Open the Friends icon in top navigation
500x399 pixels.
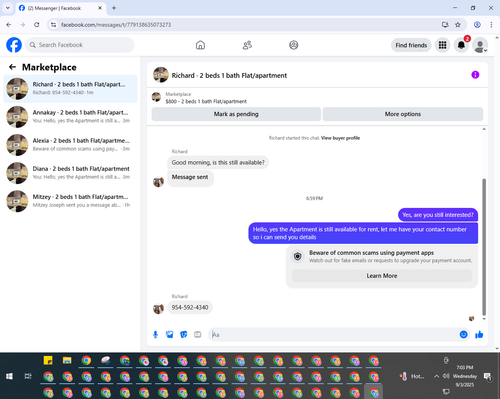[247, 45]
